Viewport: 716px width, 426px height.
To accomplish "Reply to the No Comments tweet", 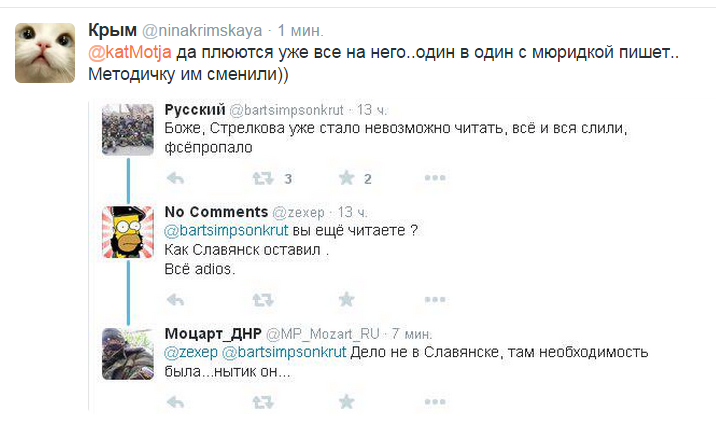I will pos(175,299).
